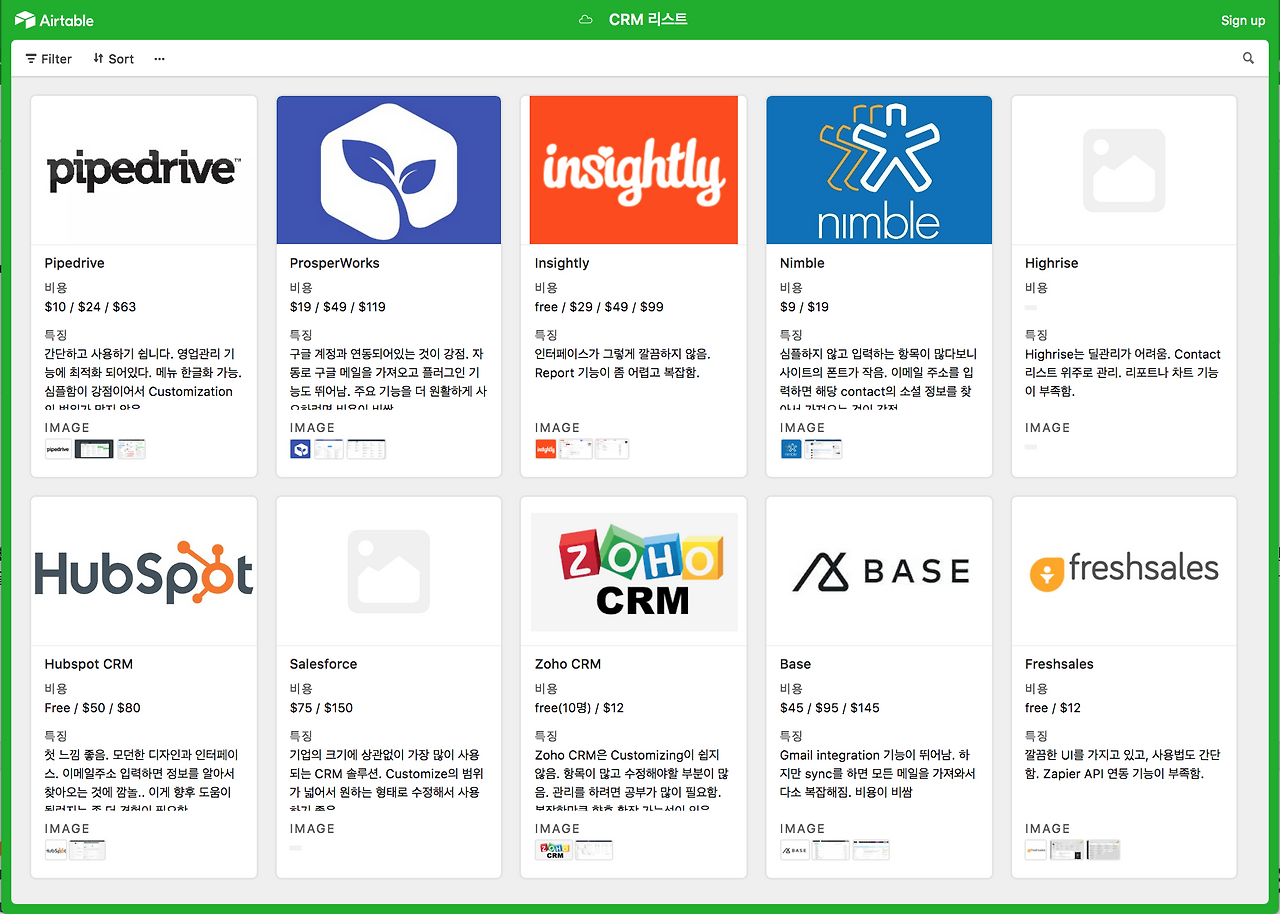Click the Highrise 특징 description text
The image size is (1280, 914).
click(1123, 373)
